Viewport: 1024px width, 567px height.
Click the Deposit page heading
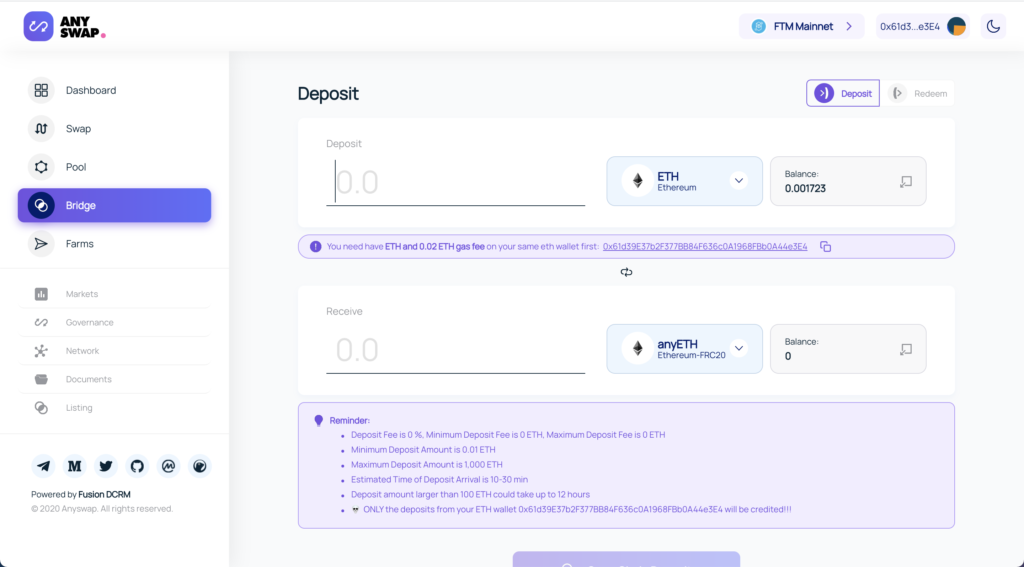tap(328, 93)
